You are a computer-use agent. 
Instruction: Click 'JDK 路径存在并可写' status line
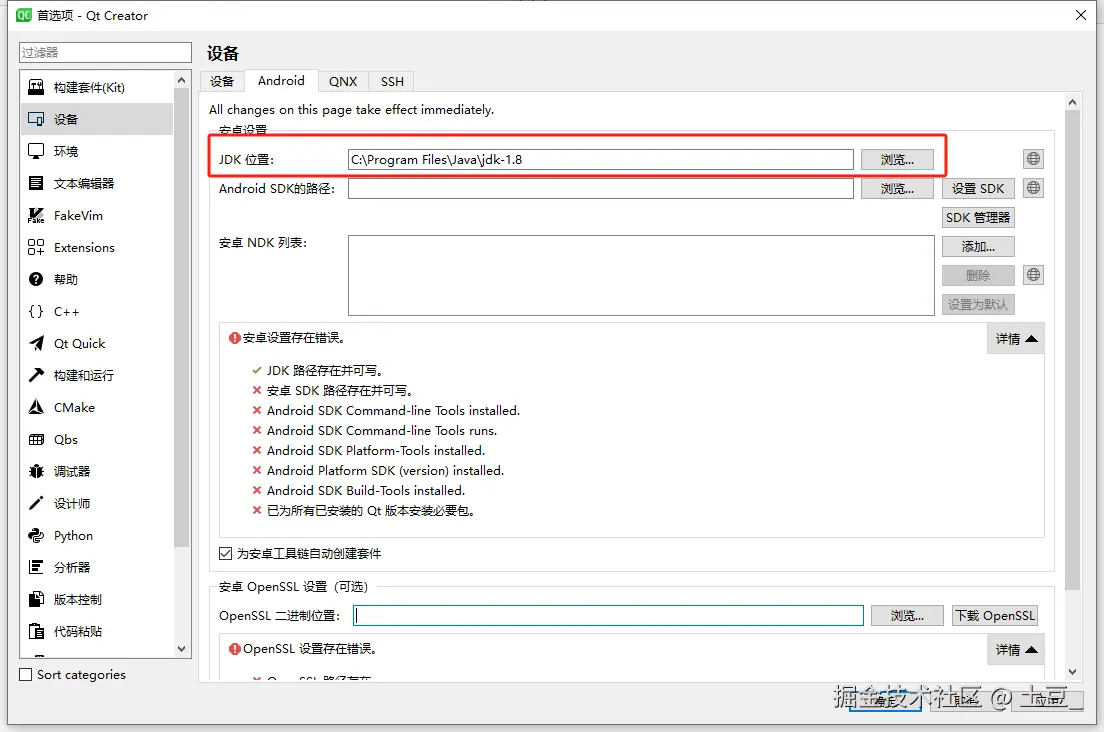coord(324,371)
